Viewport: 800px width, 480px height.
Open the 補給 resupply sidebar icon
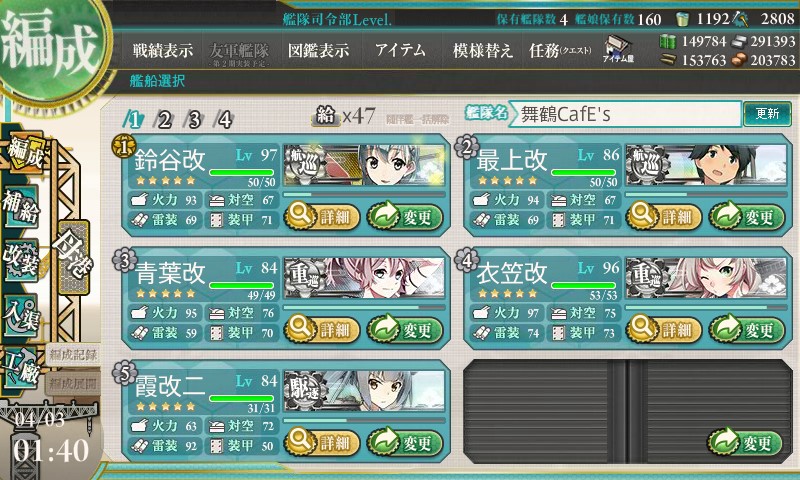tap(21, 206)
